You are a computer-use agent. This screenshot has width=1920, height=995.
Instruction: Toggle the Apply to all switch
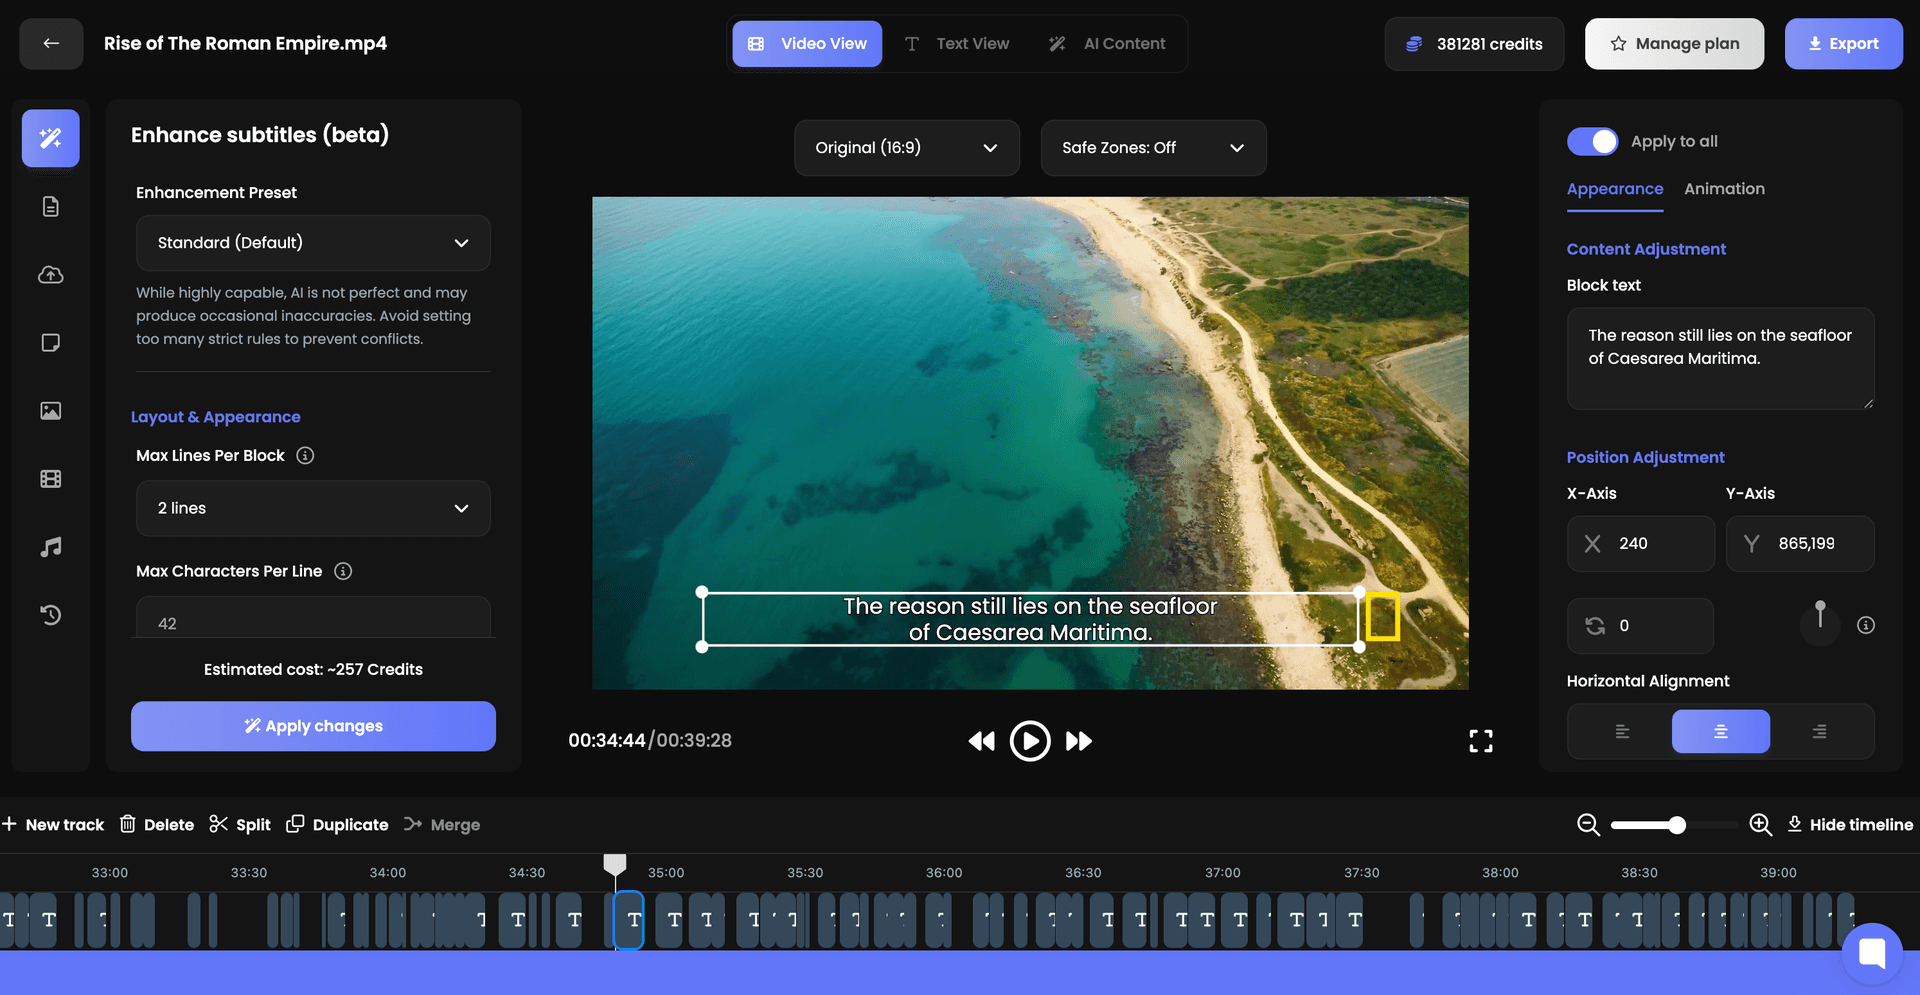[1592, 141]
